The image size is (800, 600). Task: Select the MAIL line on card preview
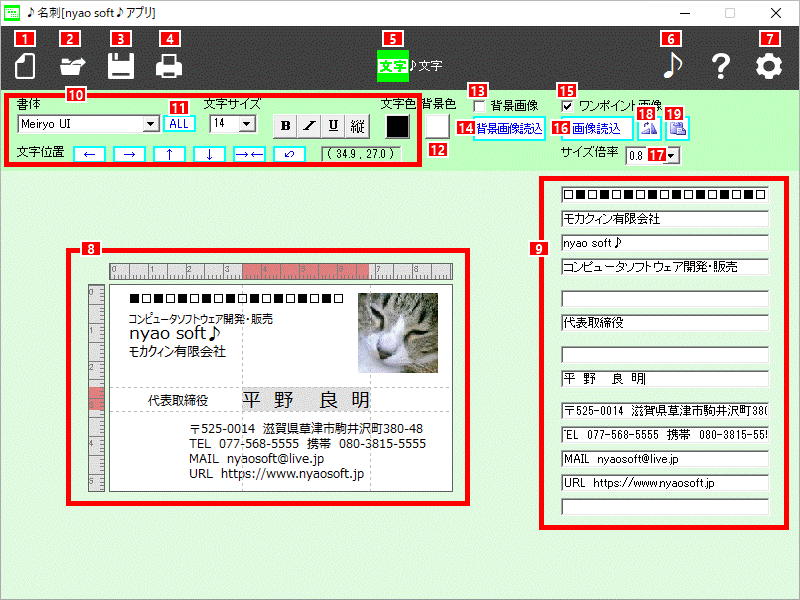pos(257,459)
